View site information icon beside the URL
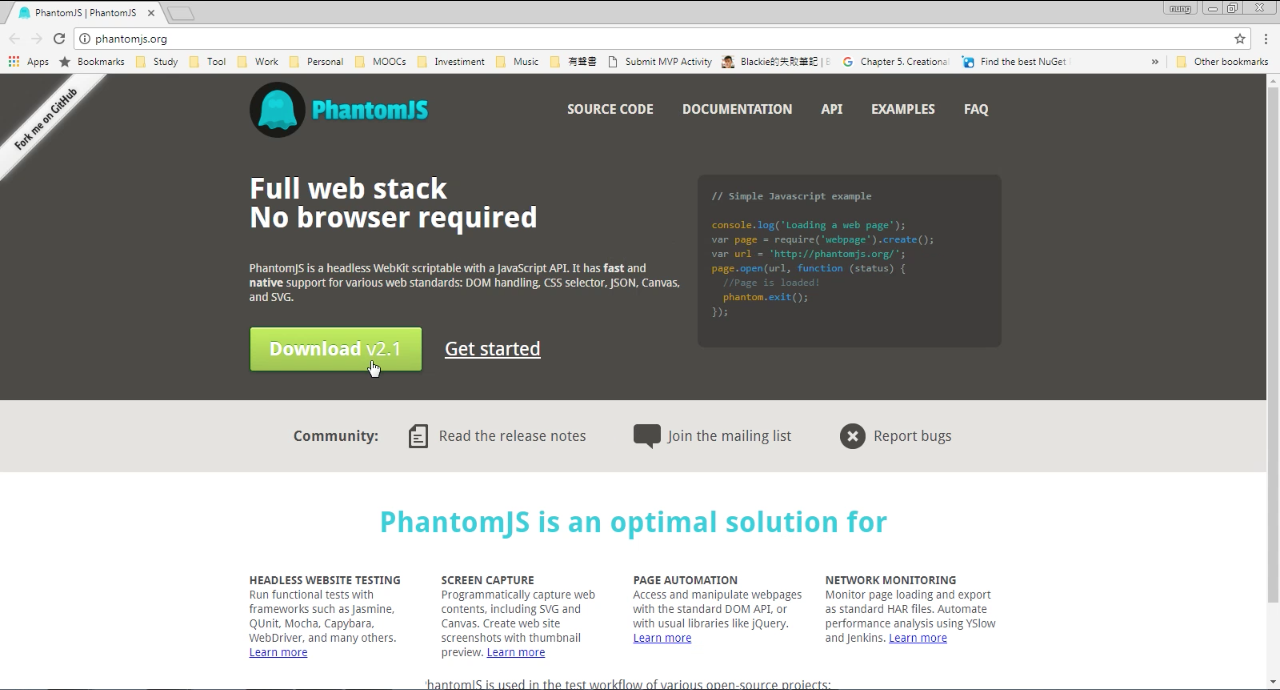 click(x=85, y=39)
